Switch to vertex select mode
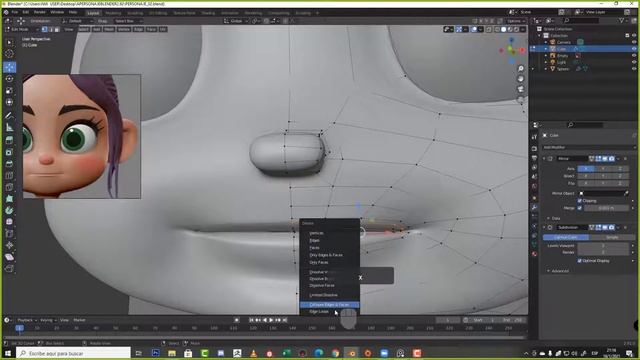The height and width of the screenshot is (360, 640). tap(44, 29)
